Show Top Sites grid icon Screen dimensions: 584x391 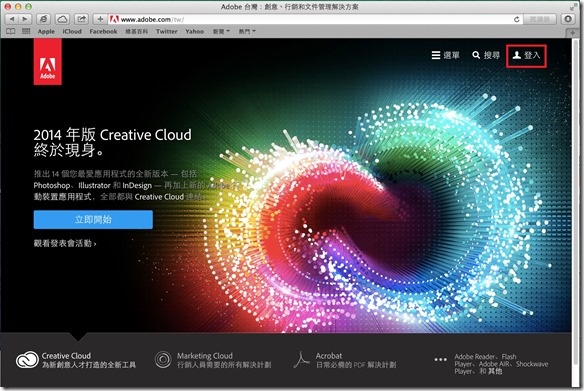click(x=26, y=31)
